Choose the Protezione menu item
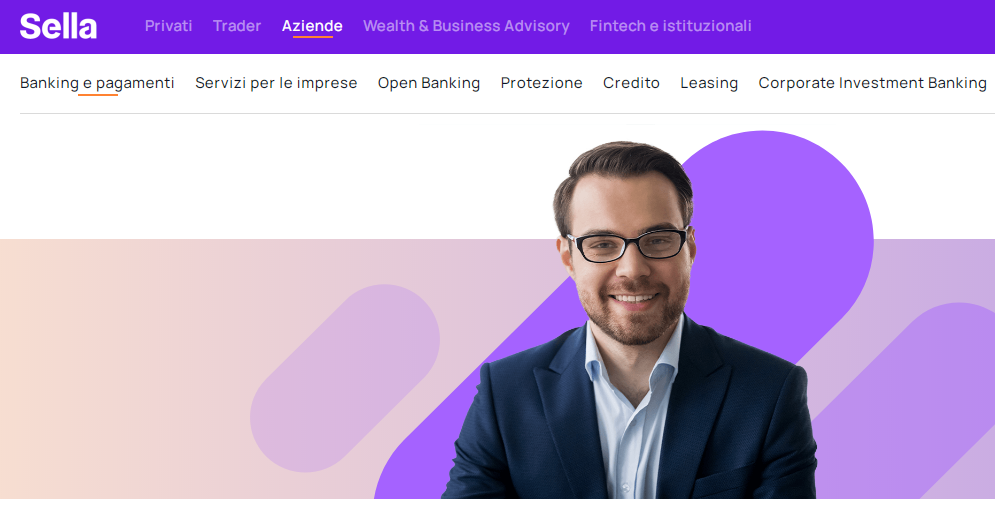This screenshot has width=995, height=528. pyautogui.click(x=541, y=83)
